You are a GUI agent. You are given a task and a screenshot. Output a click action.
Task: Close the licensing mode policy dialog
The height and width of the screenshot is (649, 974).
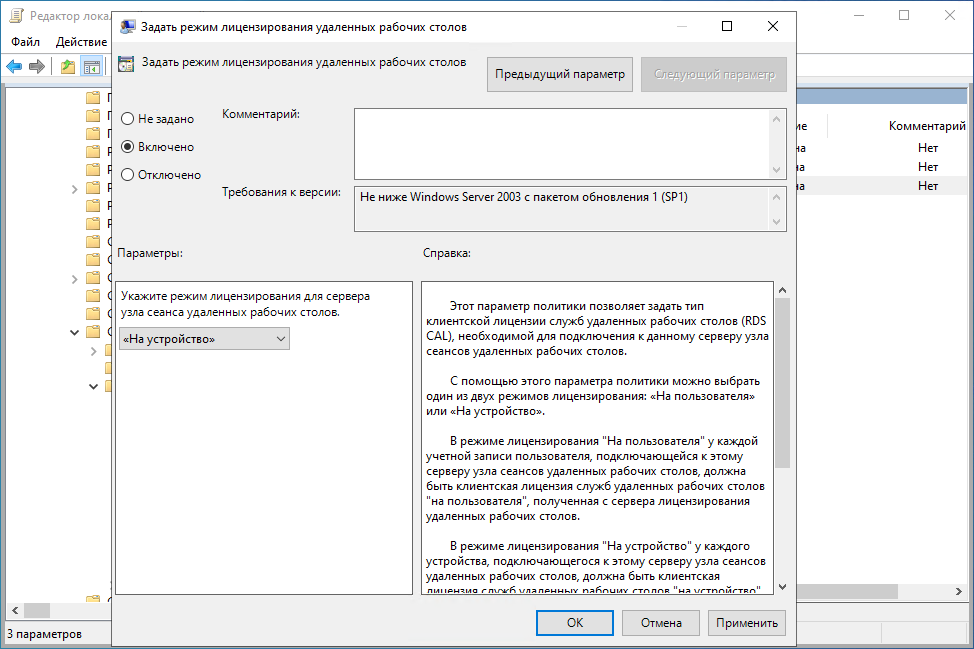[x=773, y=26]
